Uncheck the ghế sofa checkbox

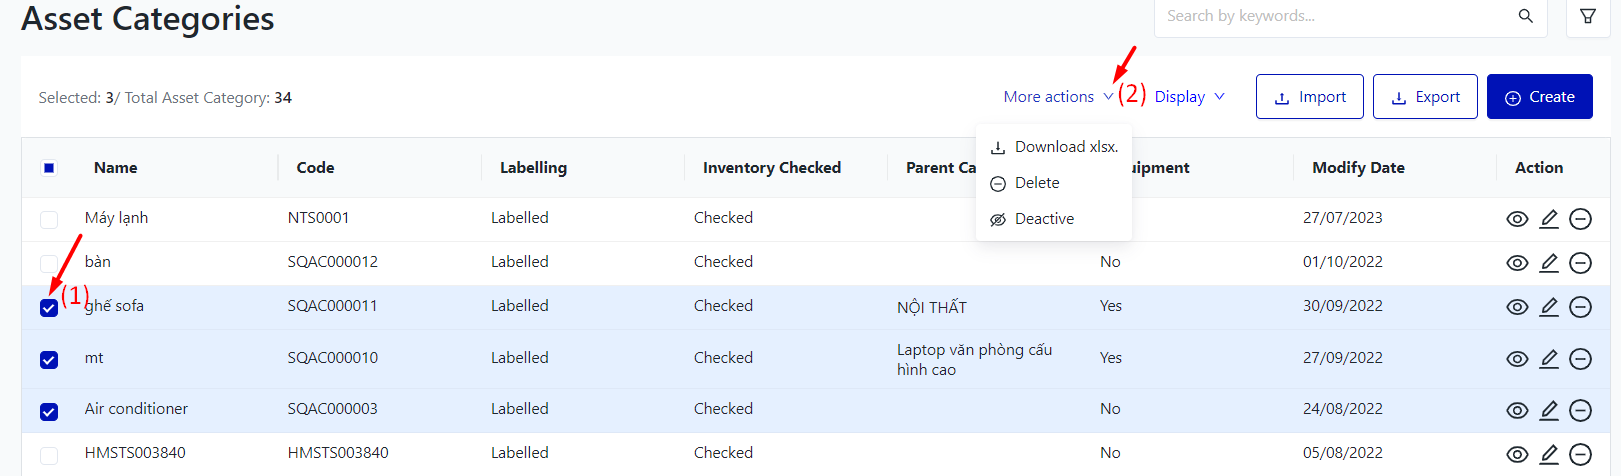(x=49, y=308)
